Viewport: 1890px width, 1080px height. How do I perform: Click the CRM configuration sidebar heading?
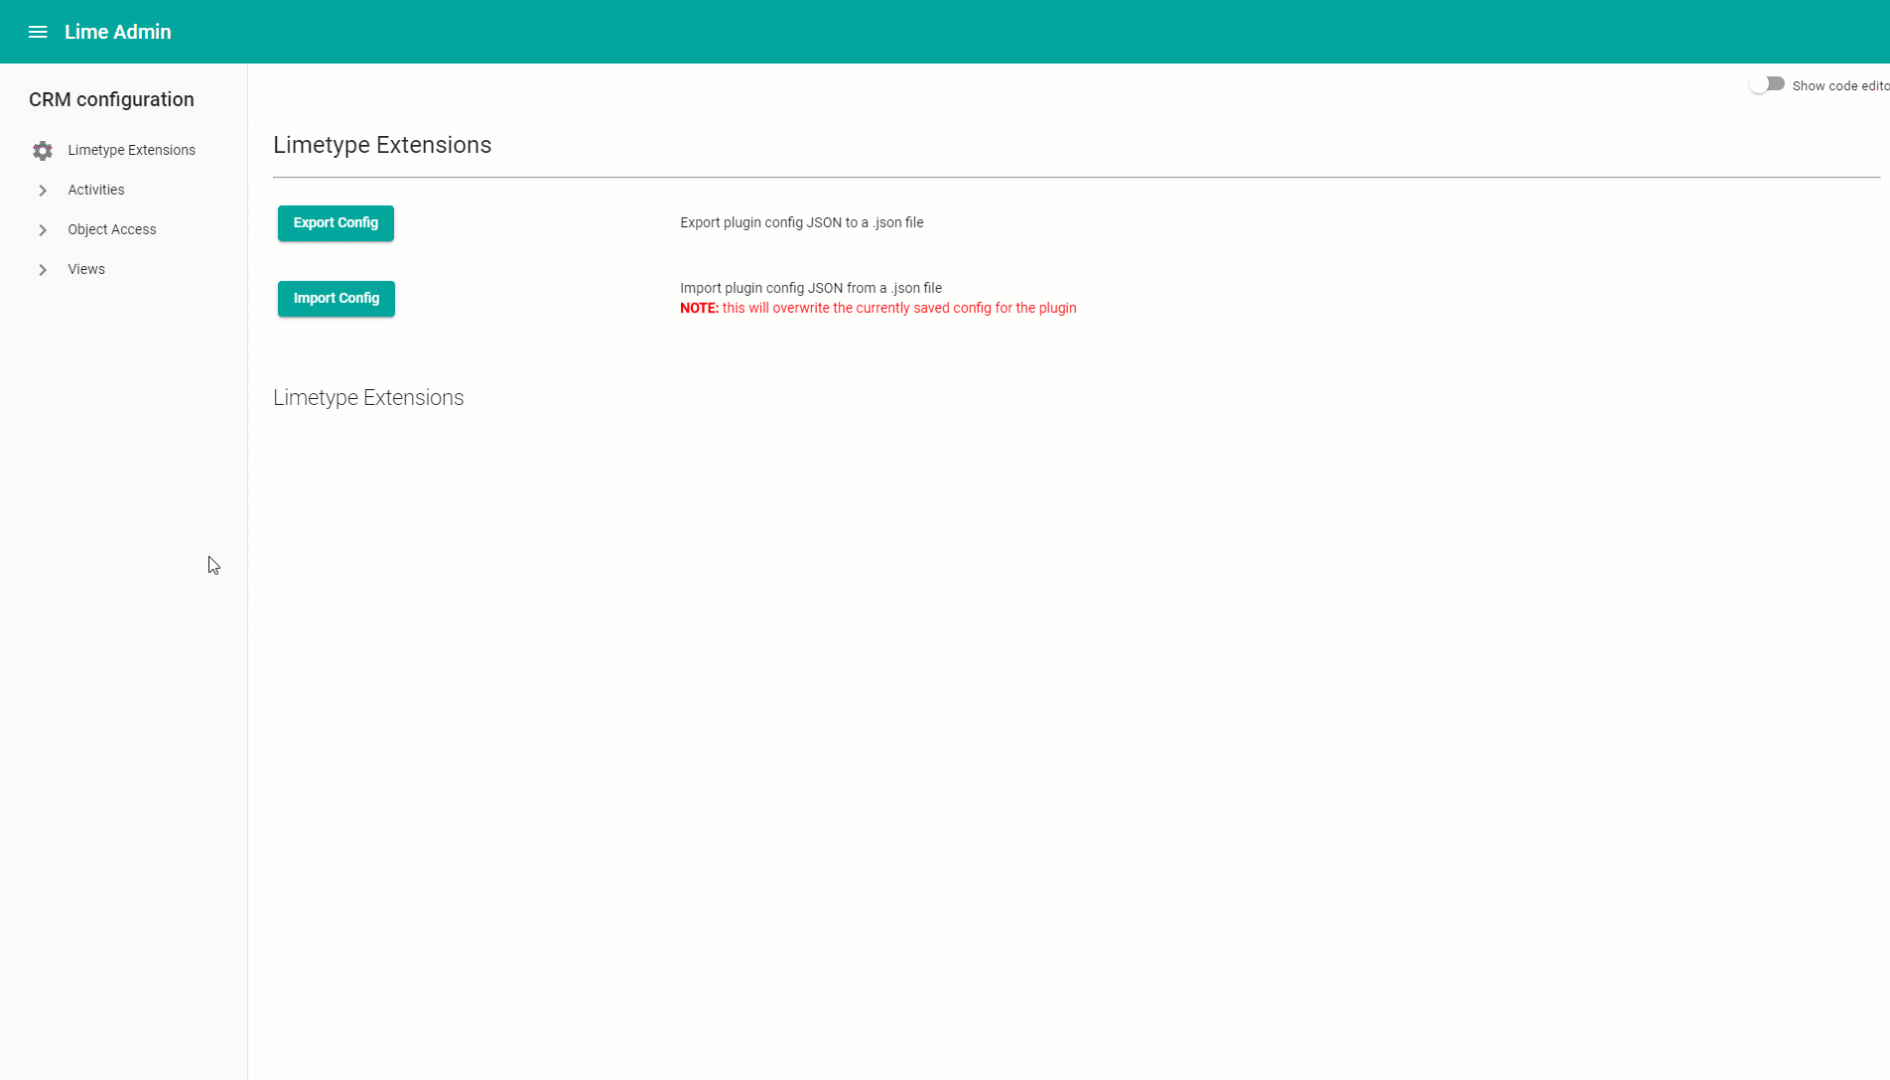pos(111,100)
